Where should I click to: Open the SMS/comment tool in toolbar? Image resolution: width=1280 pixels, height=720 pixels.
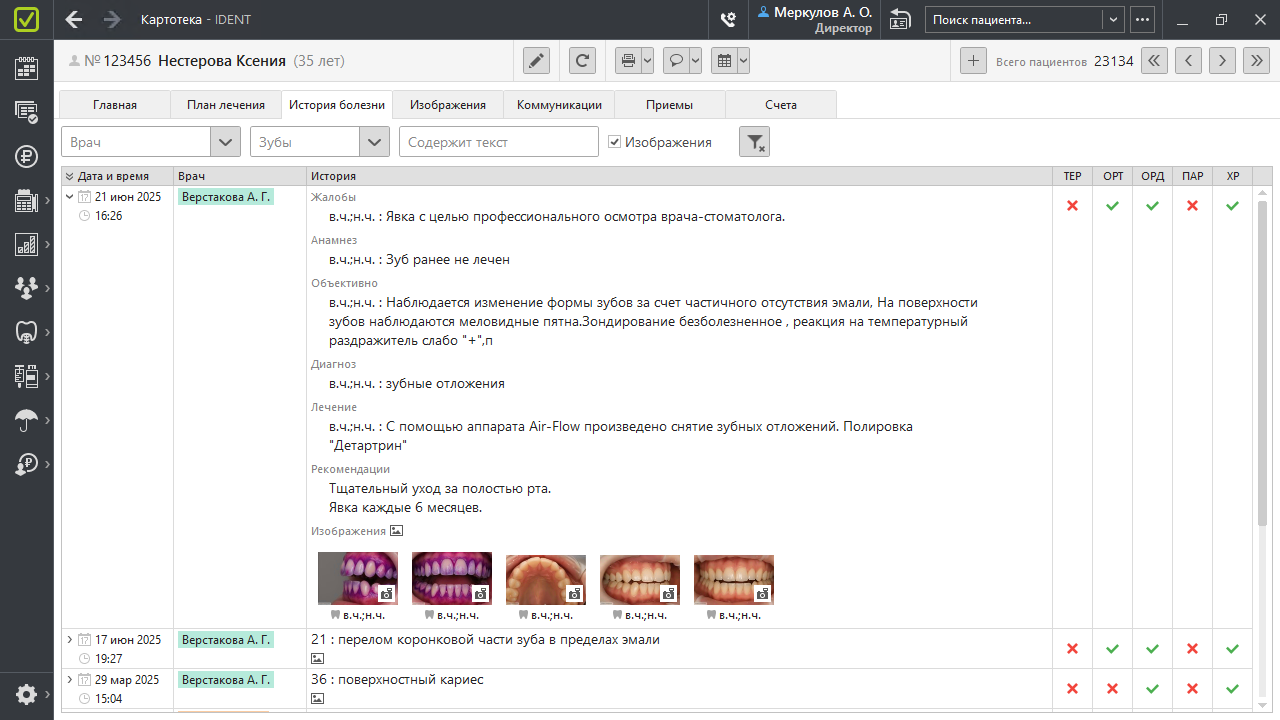[x=676, y=60]
